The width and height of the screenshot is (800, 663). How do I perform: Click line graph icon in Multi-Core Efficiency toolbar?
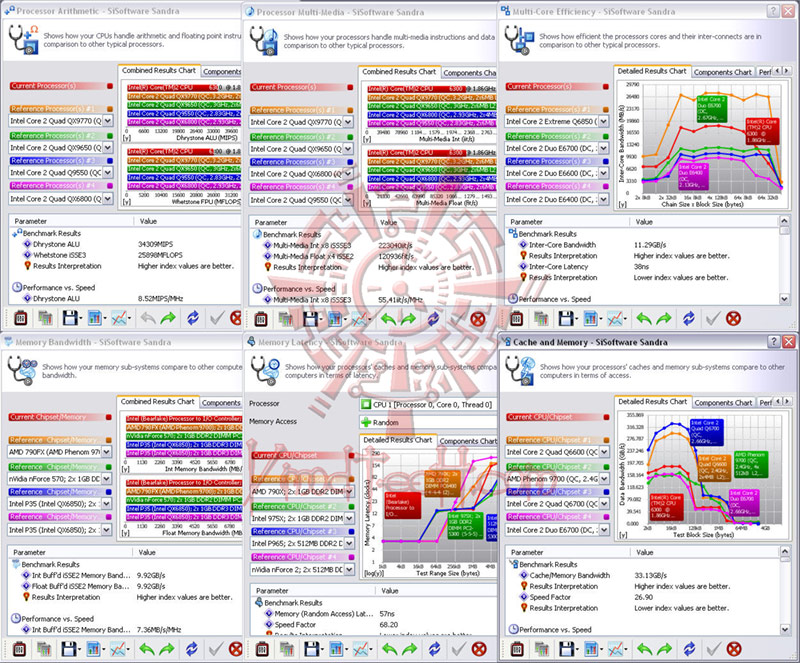[615, 319]
